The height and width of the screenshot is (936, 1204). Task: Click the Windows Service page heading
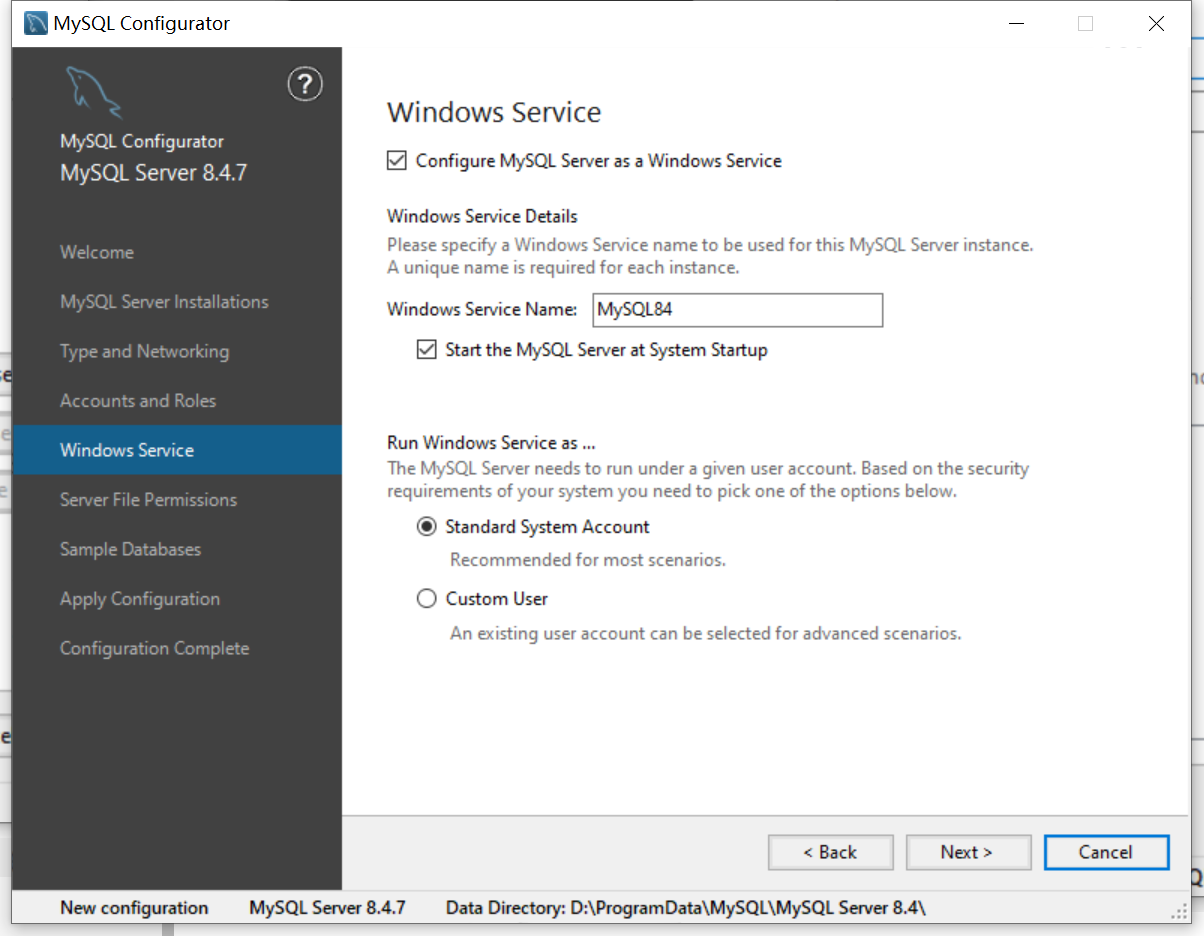[494, 112]
